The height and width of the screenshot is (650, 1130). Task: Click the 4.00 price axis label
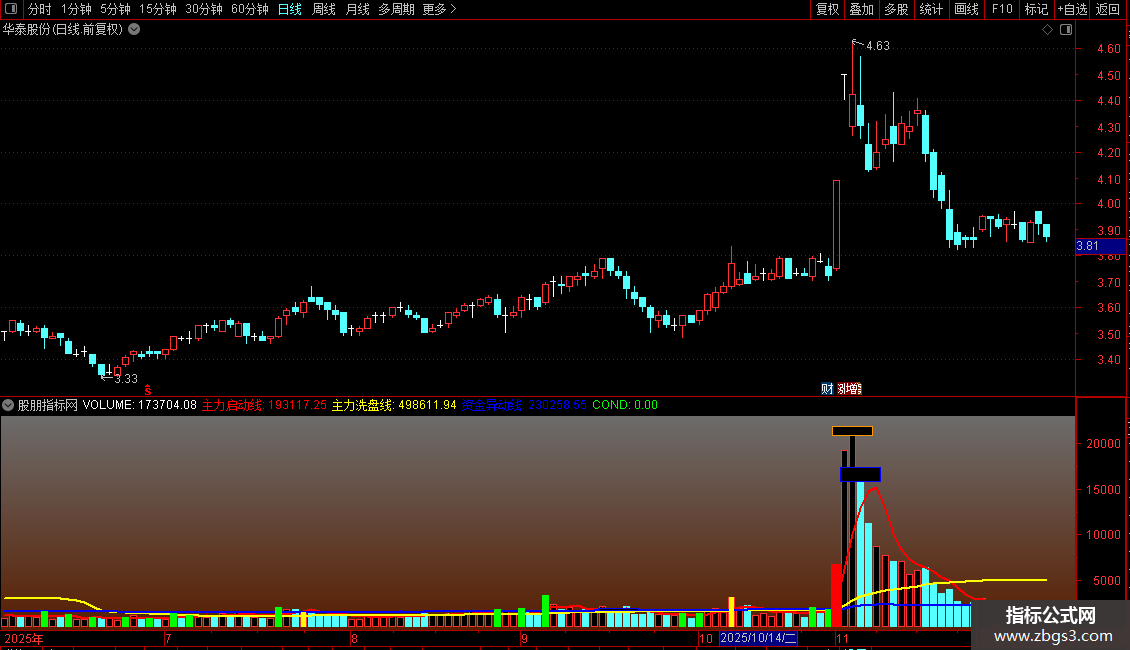click(1108, 204)
